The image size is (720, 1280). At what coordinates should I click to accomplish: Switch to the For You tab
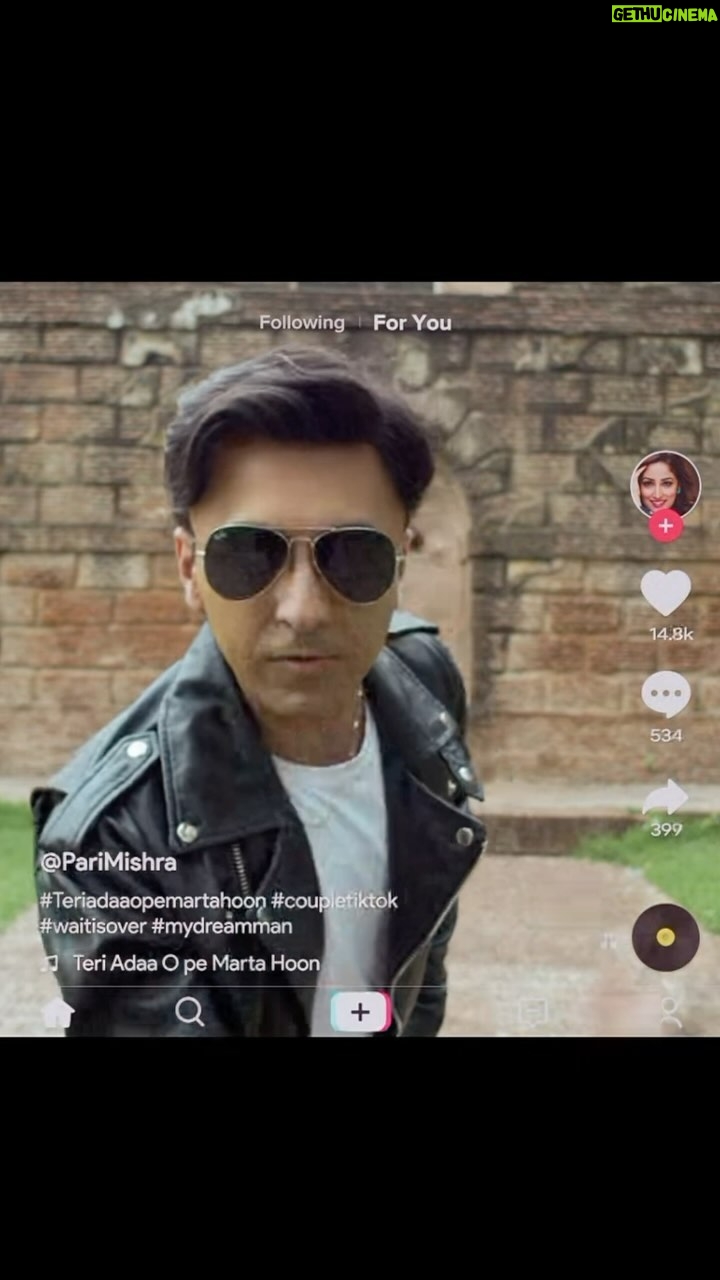point(412,323)
